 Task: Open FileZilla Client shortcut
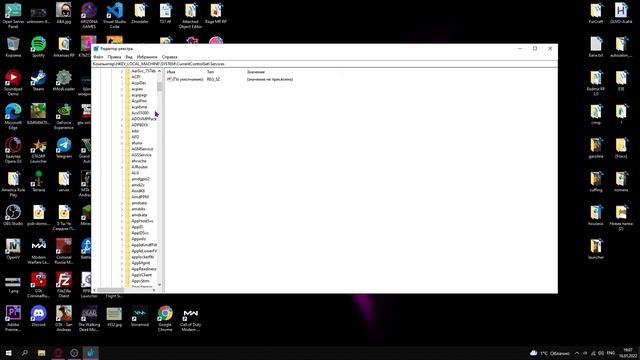64,285
